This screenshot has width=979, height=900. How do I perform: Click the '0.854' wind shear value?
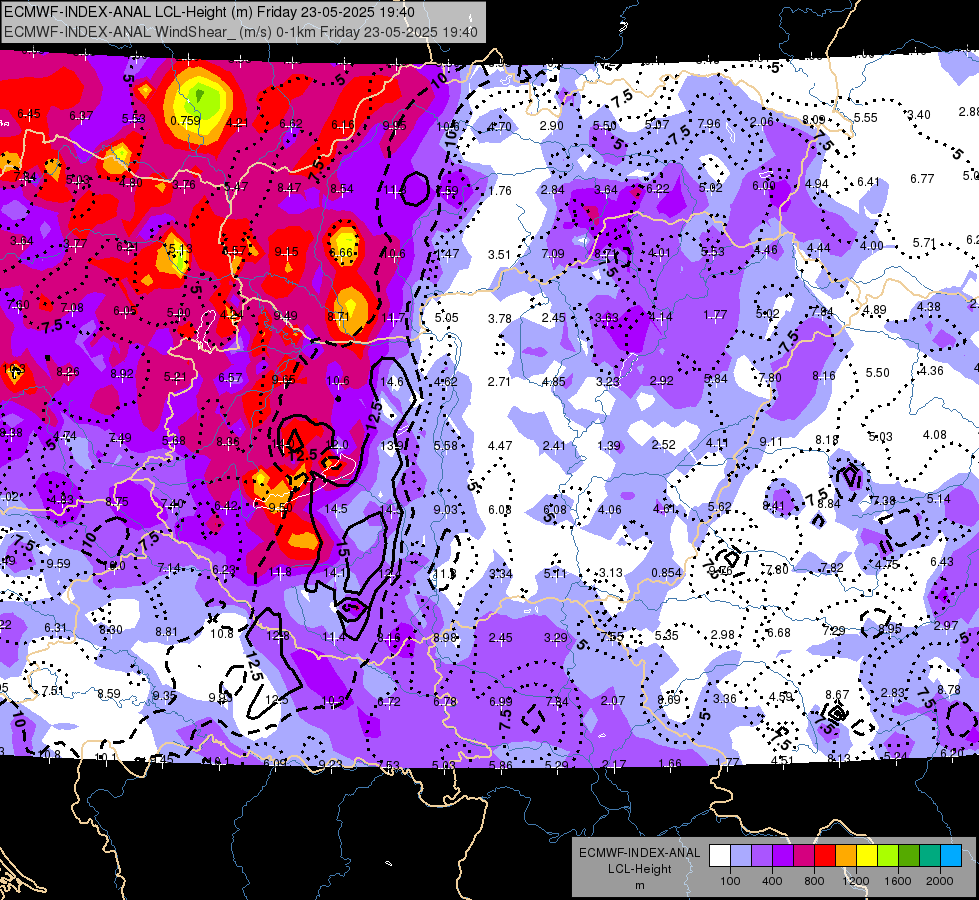coord(666,573)
